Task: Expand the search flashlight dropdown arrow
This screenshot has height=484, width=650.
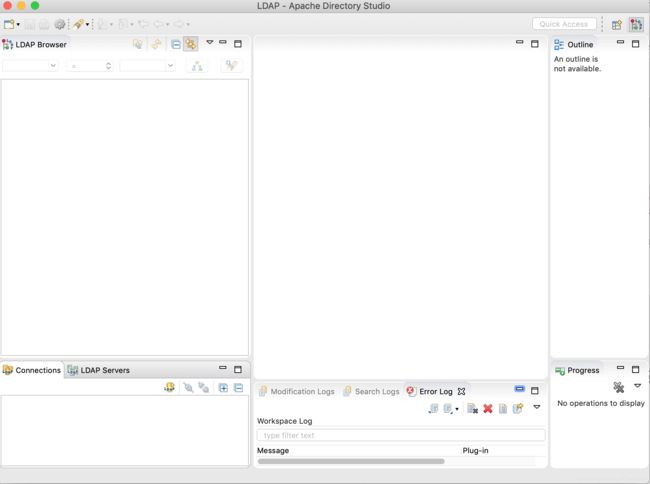Action: [x=87, y=25]
